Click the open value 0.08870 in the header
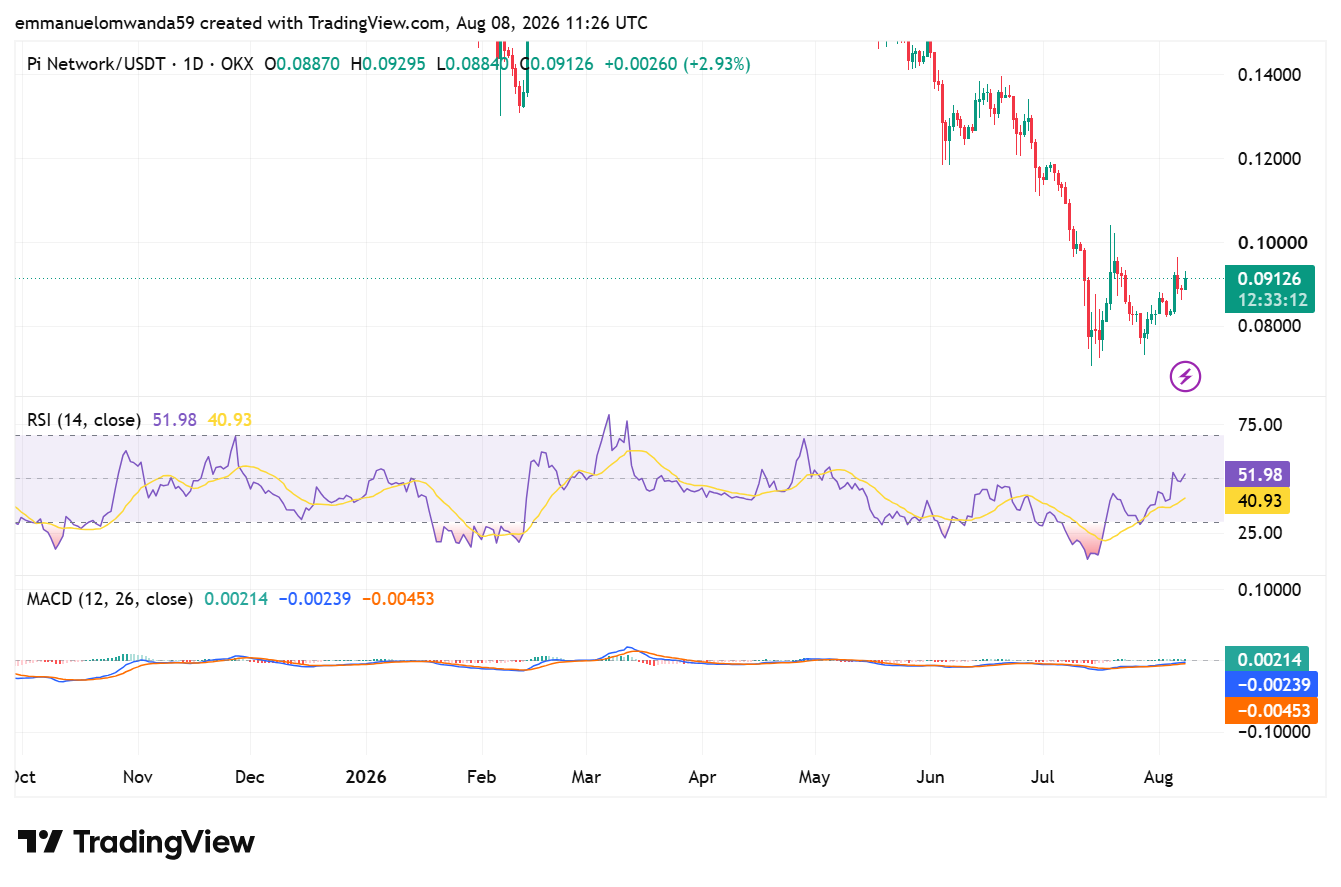Viewport: 1341px width, 887px height. [309, 64]
